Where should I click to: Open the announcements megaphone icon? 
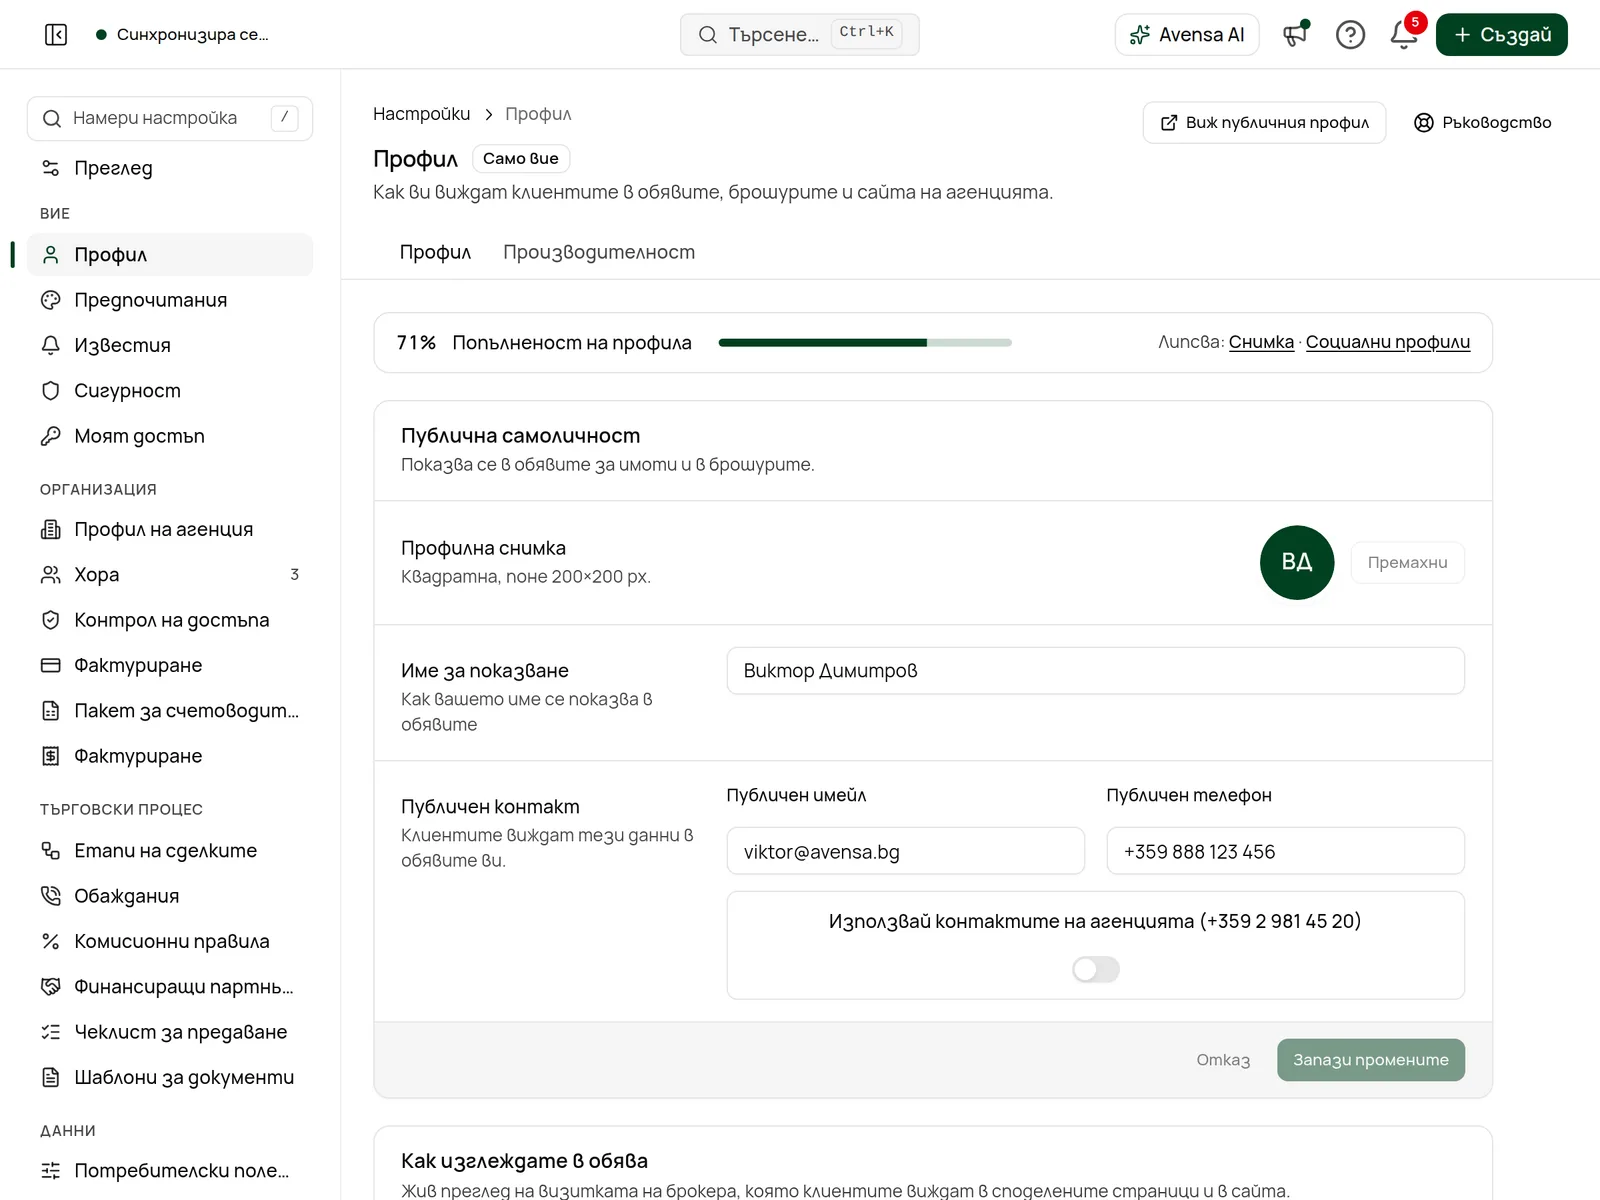[1296, 35]
